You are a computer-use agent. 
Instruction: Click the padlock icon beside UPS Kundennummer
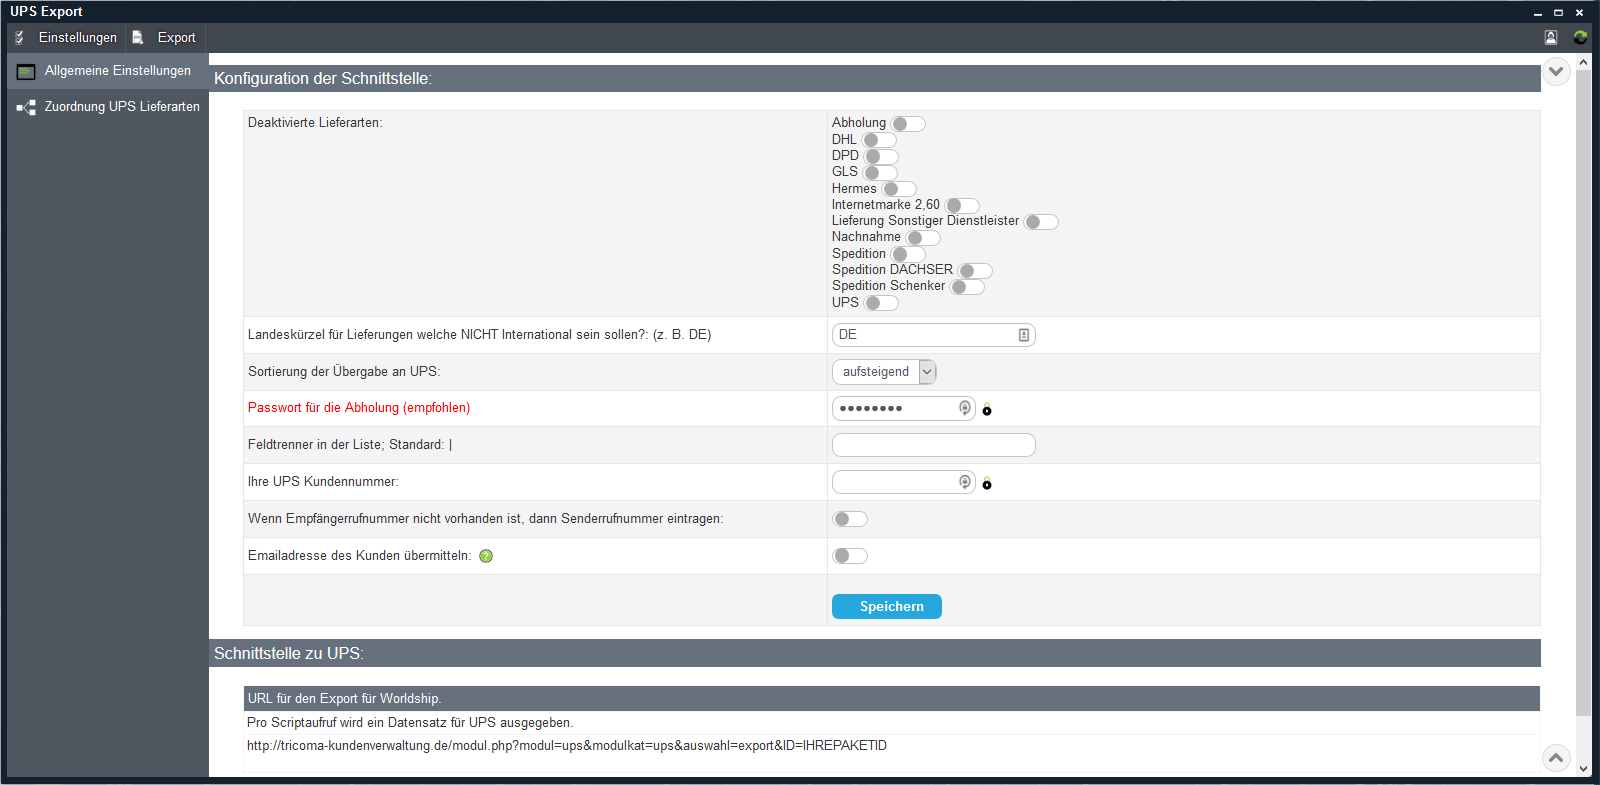pyautogui.click(x=987, y=484)
